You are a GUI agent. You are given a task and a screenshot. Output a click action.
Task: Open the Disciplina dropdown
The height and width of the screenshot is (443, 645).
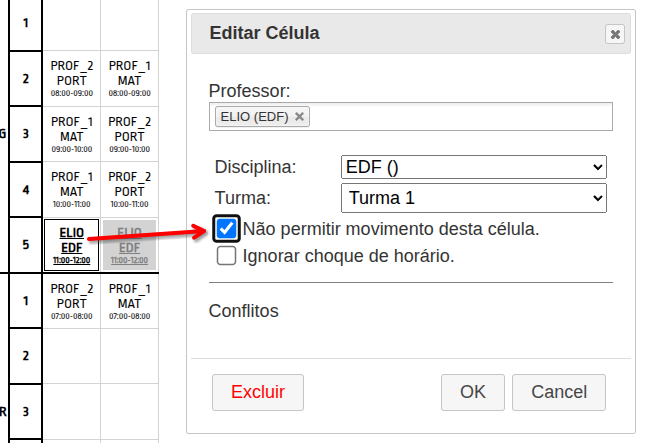click(473, 167)
